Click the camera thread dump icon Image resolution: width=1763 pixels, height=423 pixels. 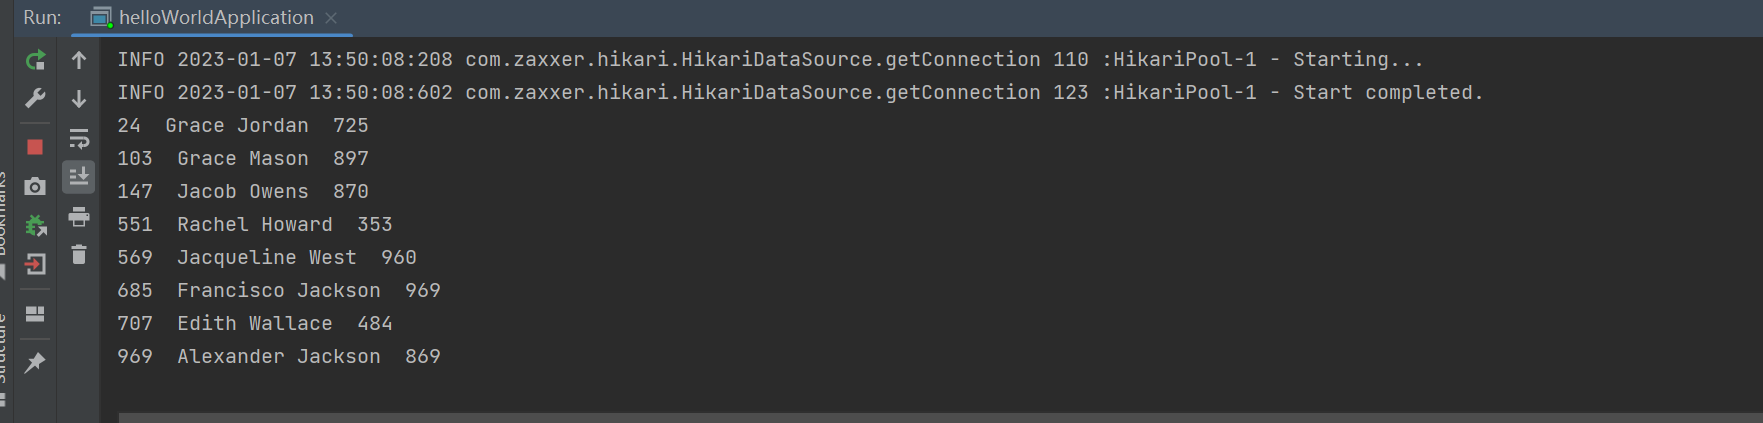tap(35, 187)
